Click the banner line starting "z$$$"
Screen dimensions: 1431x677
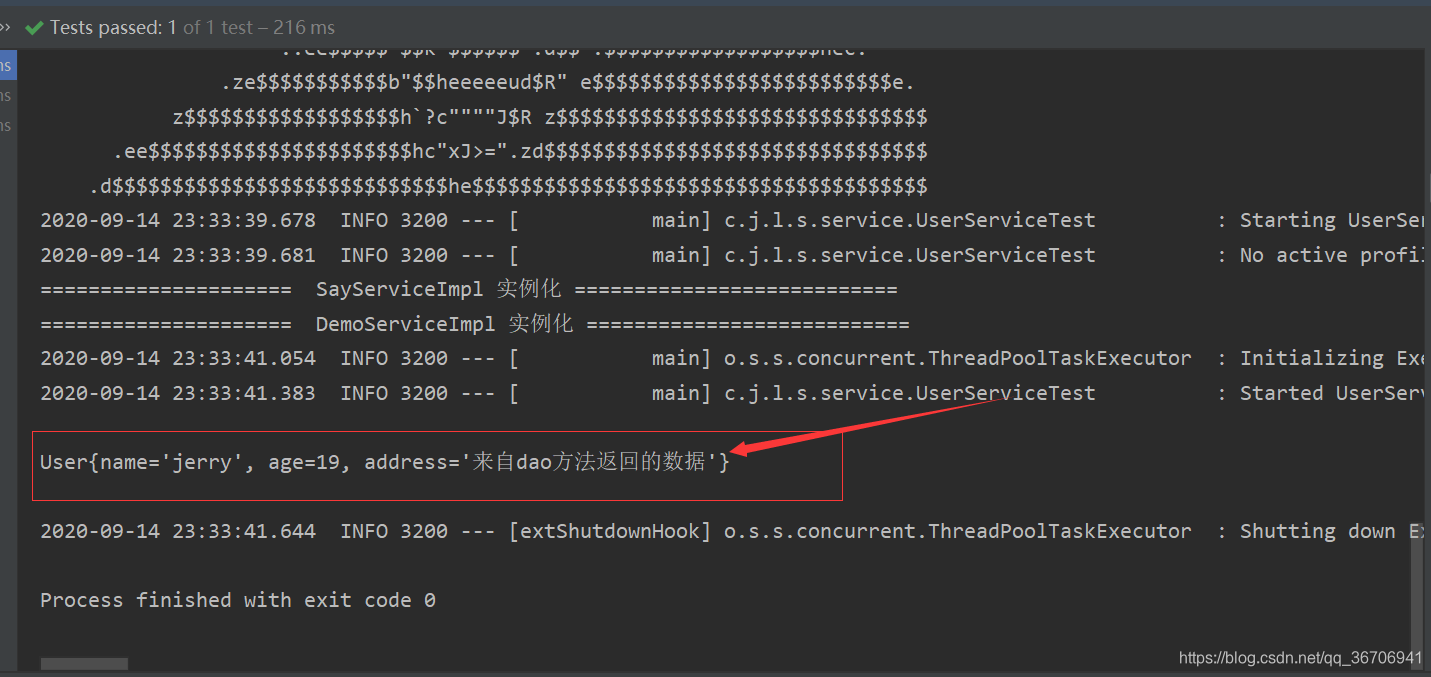[x=550, y=118]
